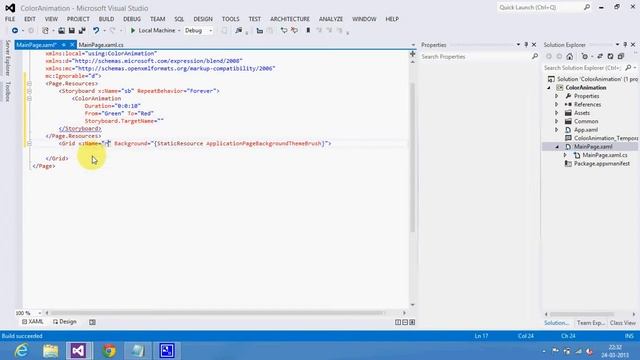Open the Toolbox side tab
Image resolution: width=640 pixels, height=360 pixels.
(x=7, y=91)
